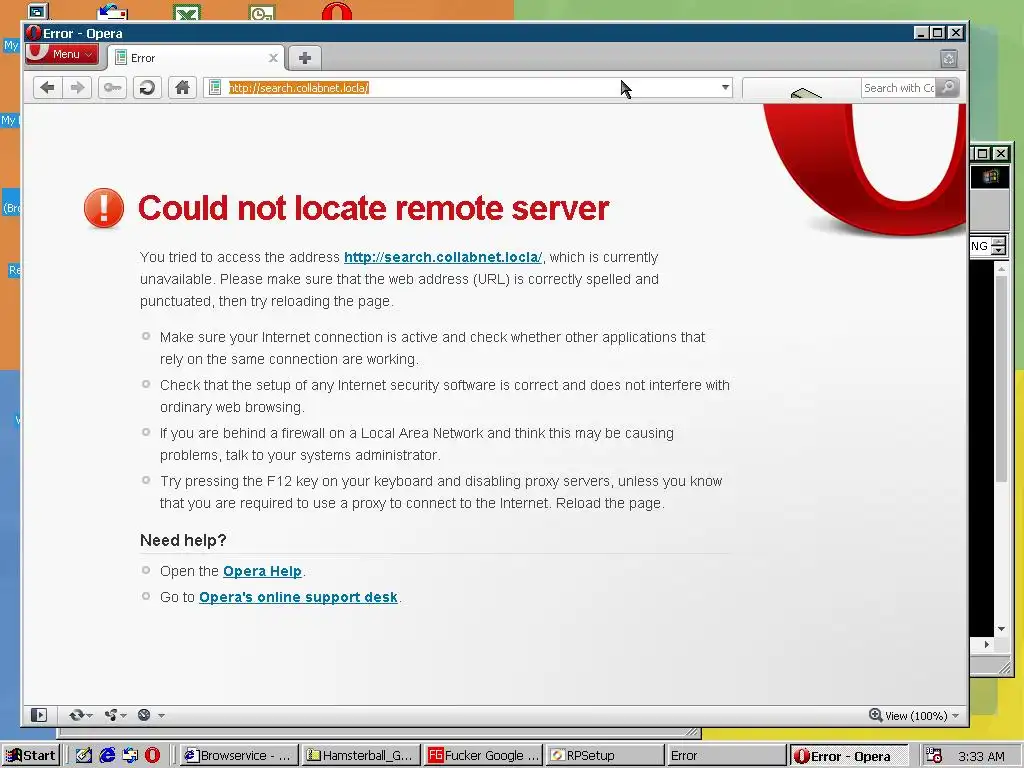Screen dimensions: 1024x768
Task: Click the monitor desktop icon at top left
Action: click(x=38, y=11)
